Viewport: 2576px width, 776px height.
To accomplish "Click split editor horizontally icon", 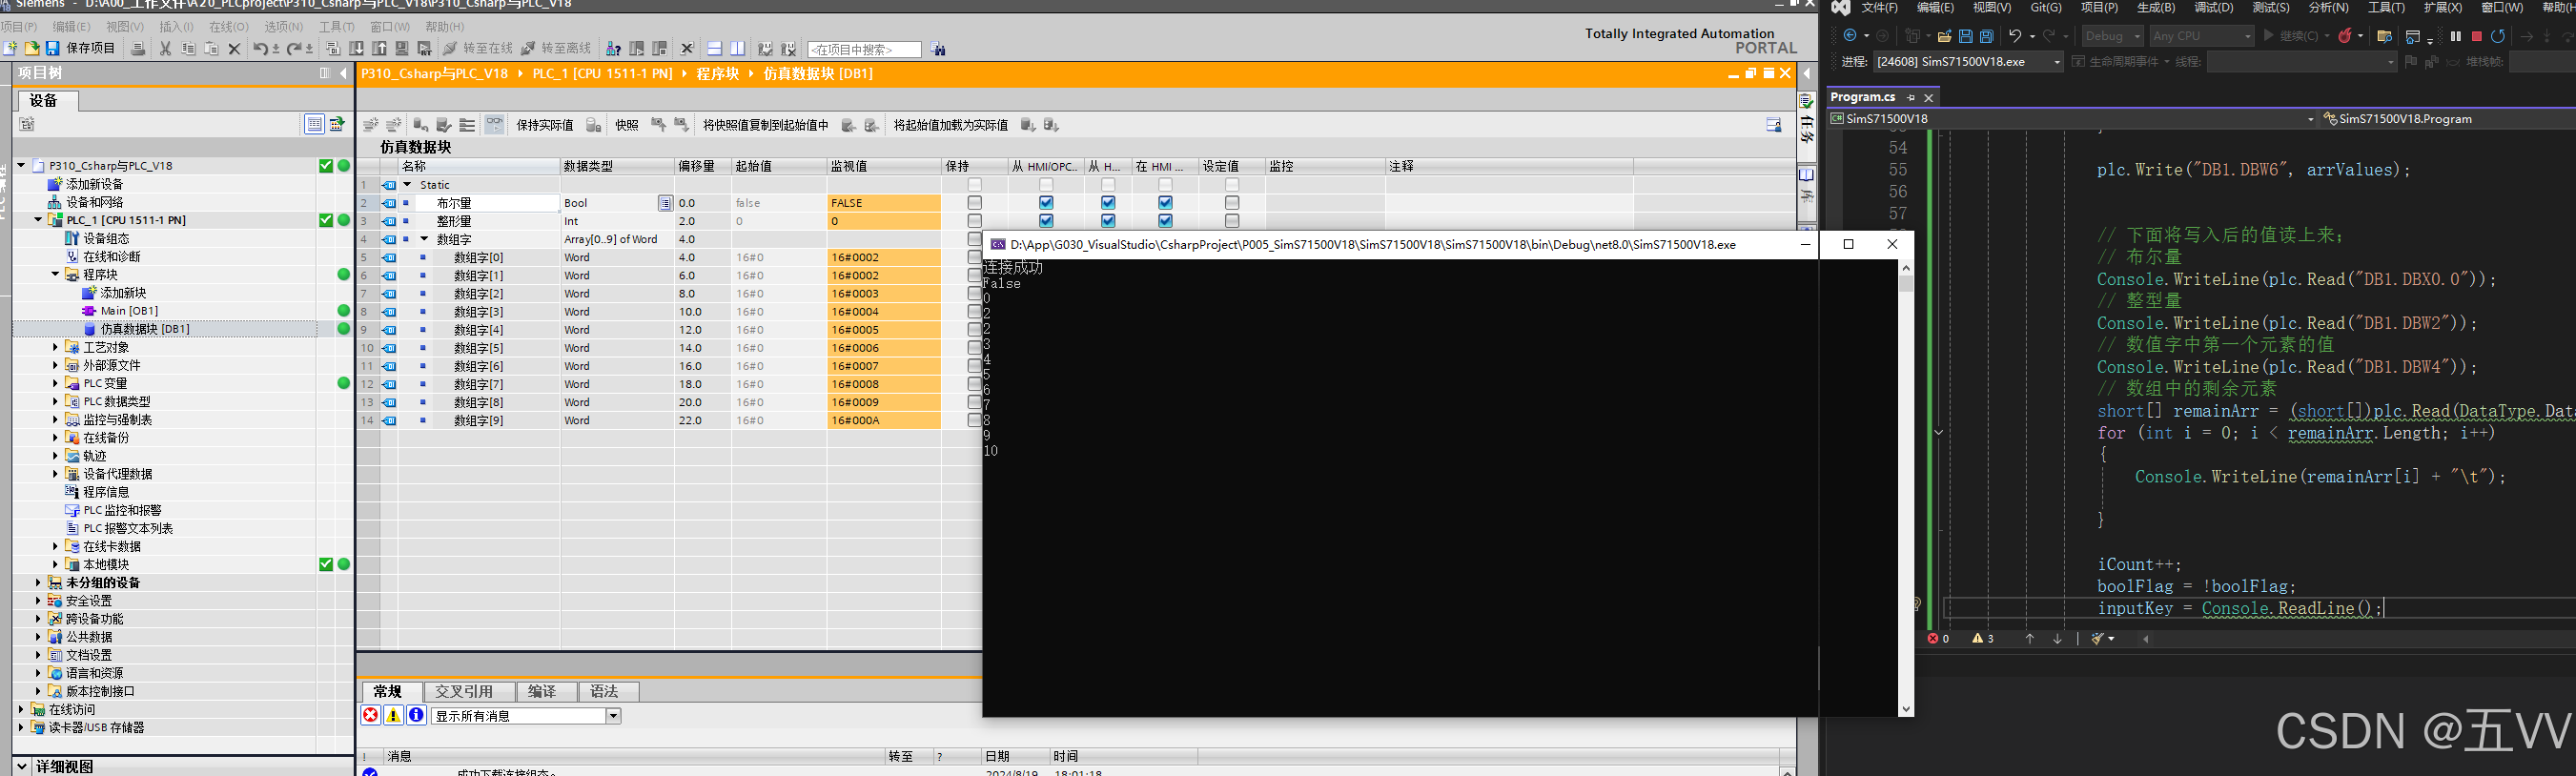I will [x=715, y=48].
